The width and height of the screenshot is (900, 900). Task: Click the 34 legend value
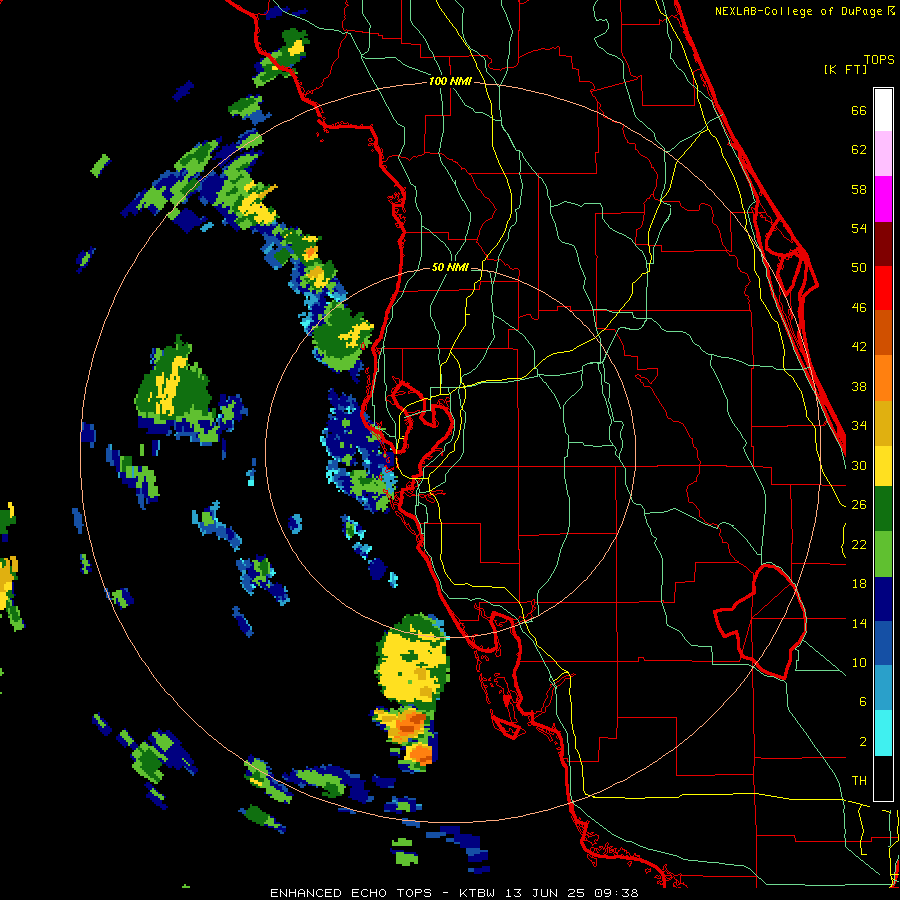point(859,426)
